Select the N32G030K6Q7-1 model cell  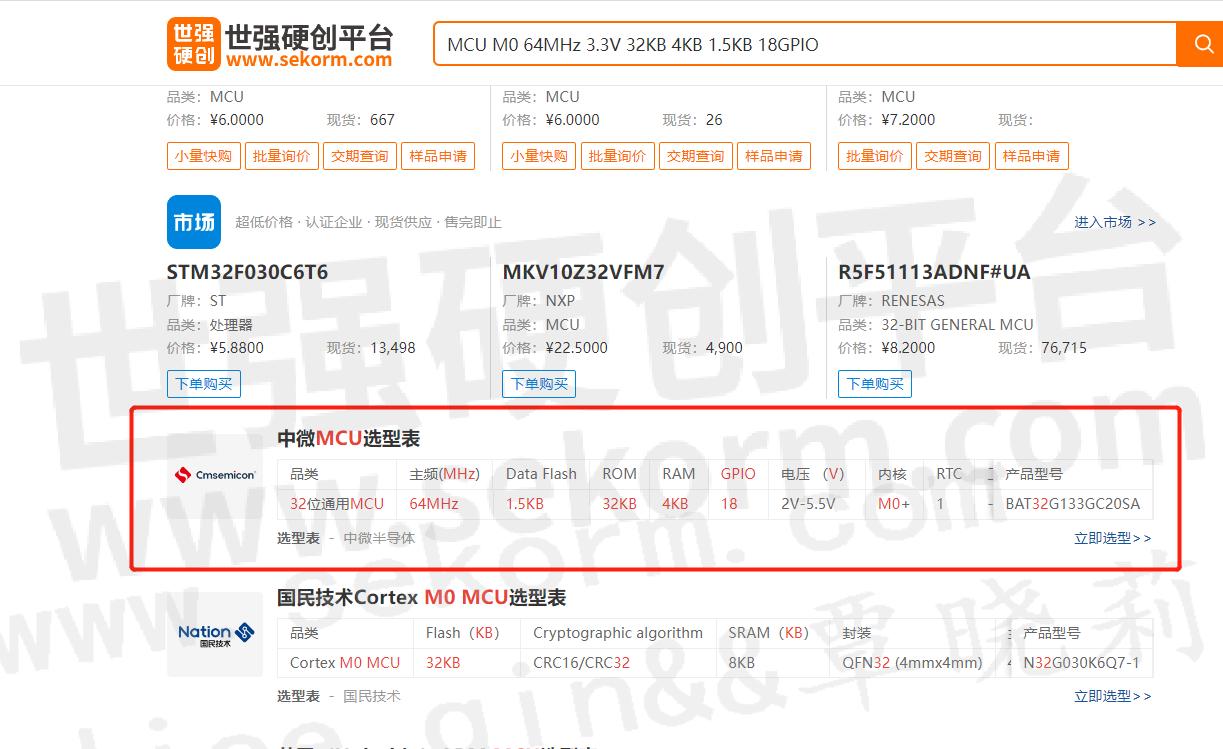[x=1081, y=663]
